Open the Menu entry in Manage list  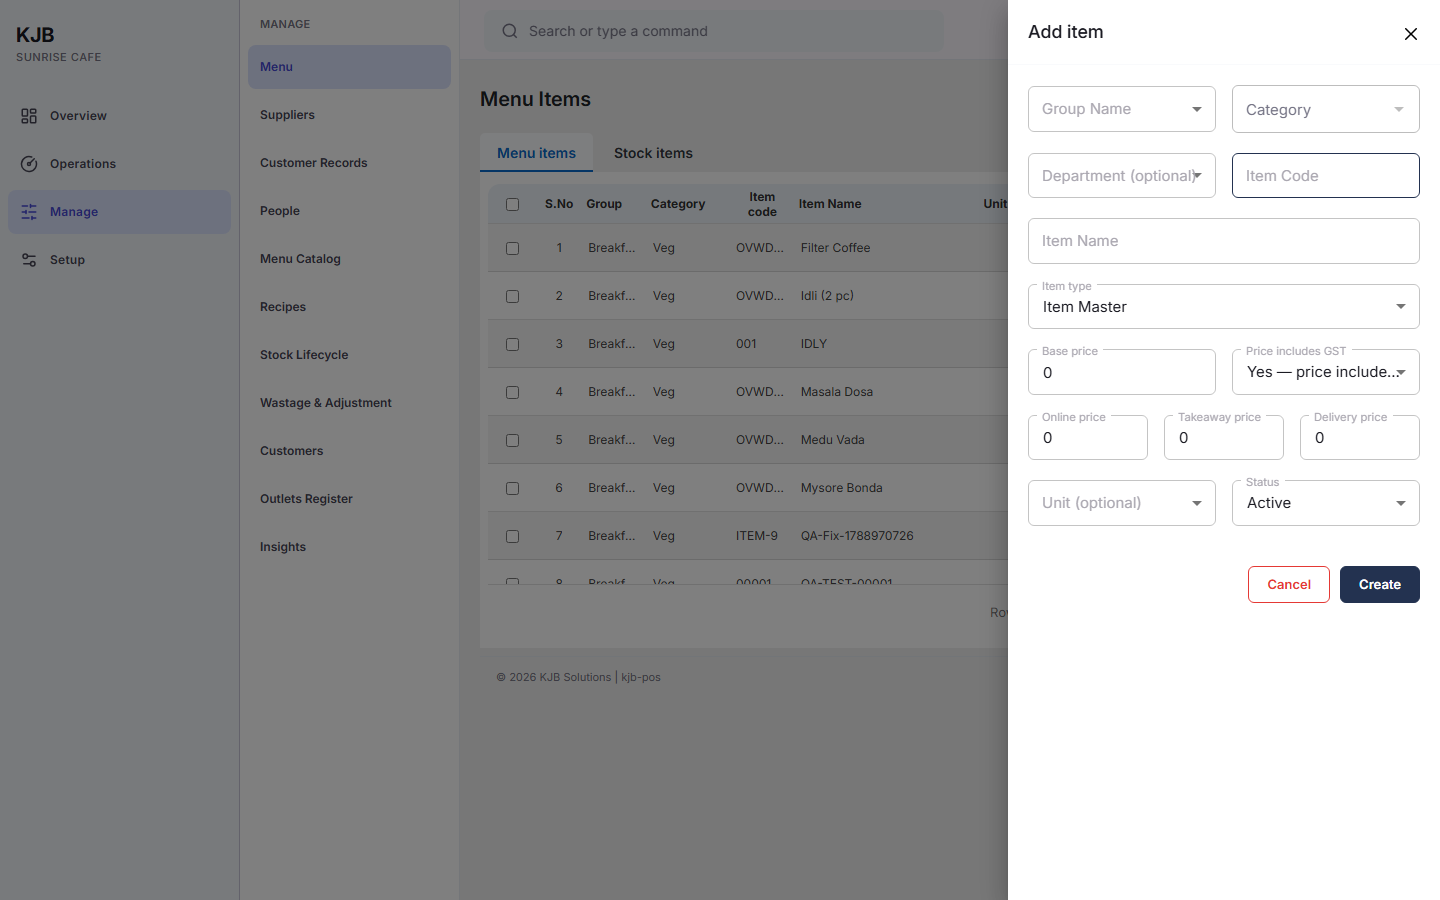pos(349,67)
